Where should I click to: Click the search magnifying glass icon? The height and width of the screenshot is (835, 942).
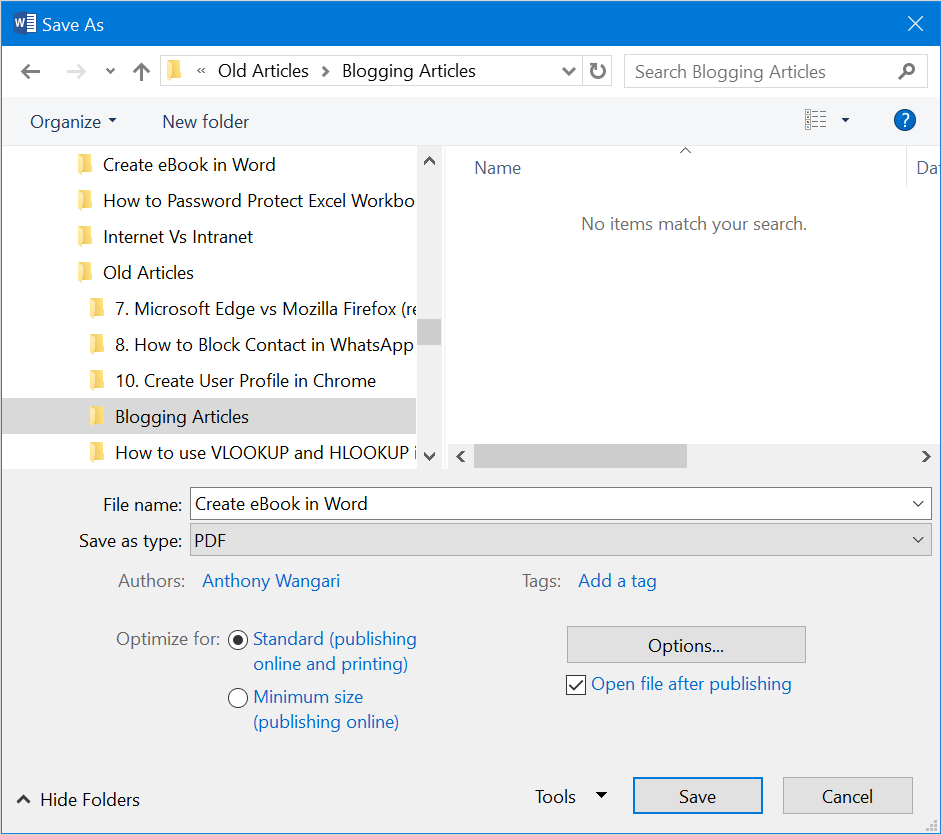(906, 72)
